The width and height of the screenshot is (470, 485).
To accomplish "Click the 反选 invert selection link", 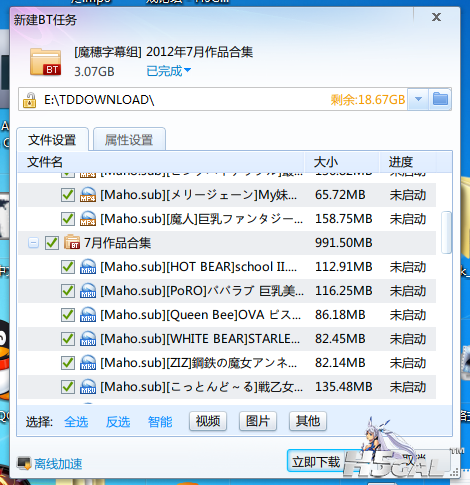I will (x=118, y=422).
